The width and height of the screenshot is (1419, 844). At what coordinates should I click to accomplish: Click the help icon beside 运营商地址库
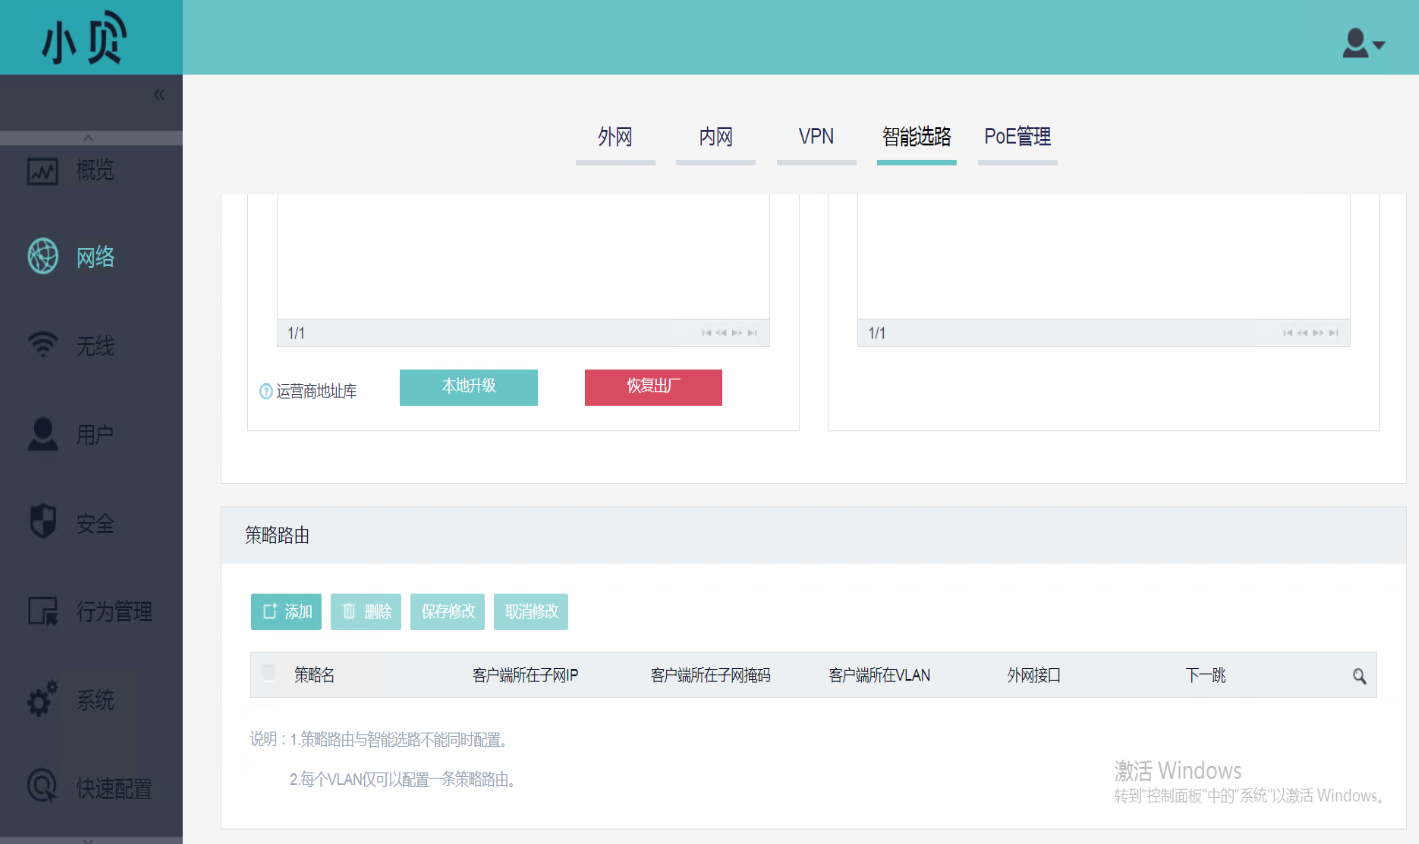pos(266,391)
